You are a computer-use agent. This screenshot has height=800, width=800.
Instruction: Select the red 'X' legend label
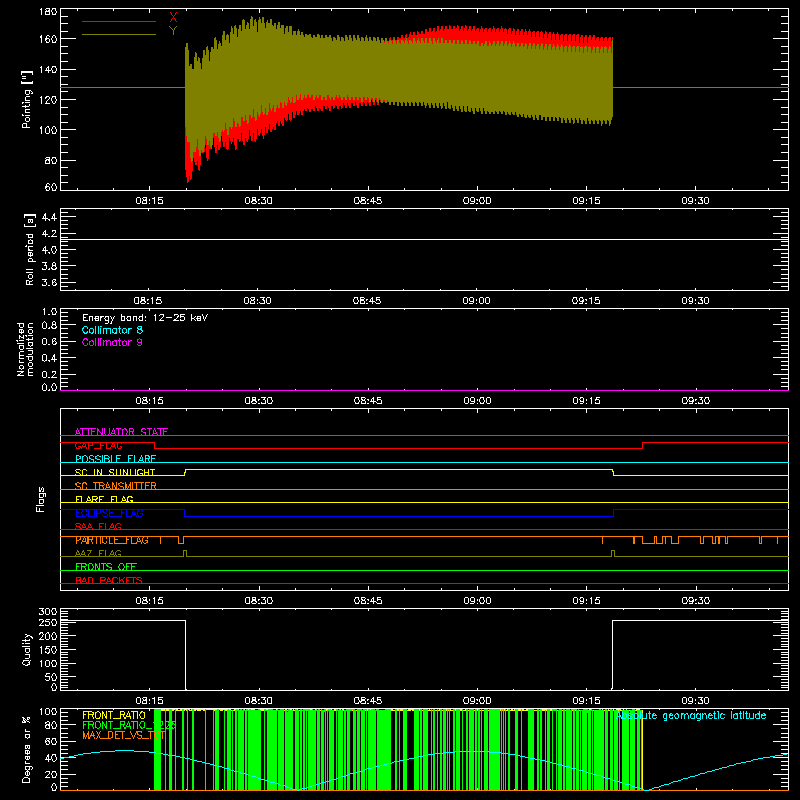click(x=173, y=18)
